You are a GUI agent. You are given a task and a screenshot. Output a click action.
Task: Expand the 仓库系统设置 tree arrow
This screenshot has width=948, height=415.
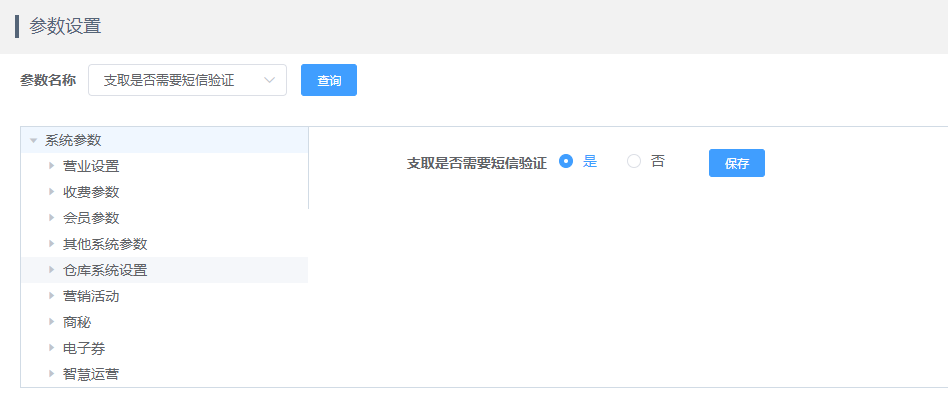pos(51,270)
